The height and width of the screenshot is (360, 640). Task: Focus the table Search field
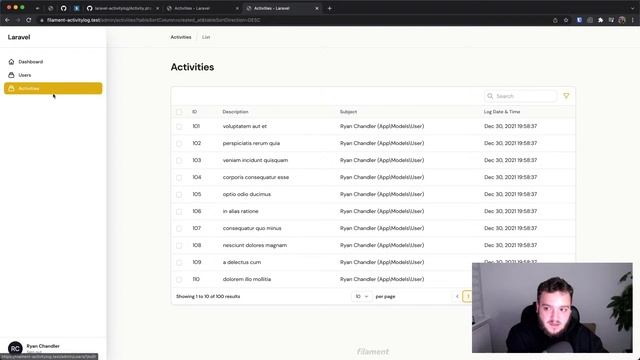(x=520, y=96)
